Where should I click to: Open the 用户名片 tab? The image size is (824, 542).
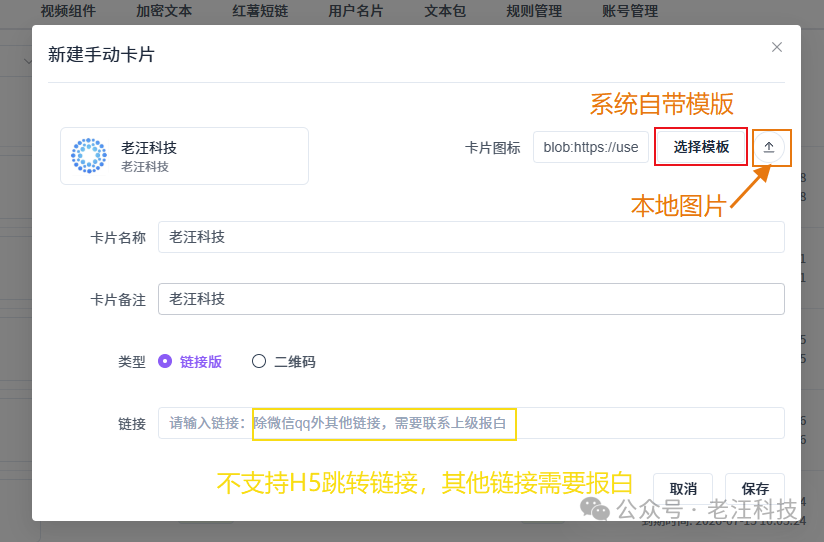pos(356,11)
